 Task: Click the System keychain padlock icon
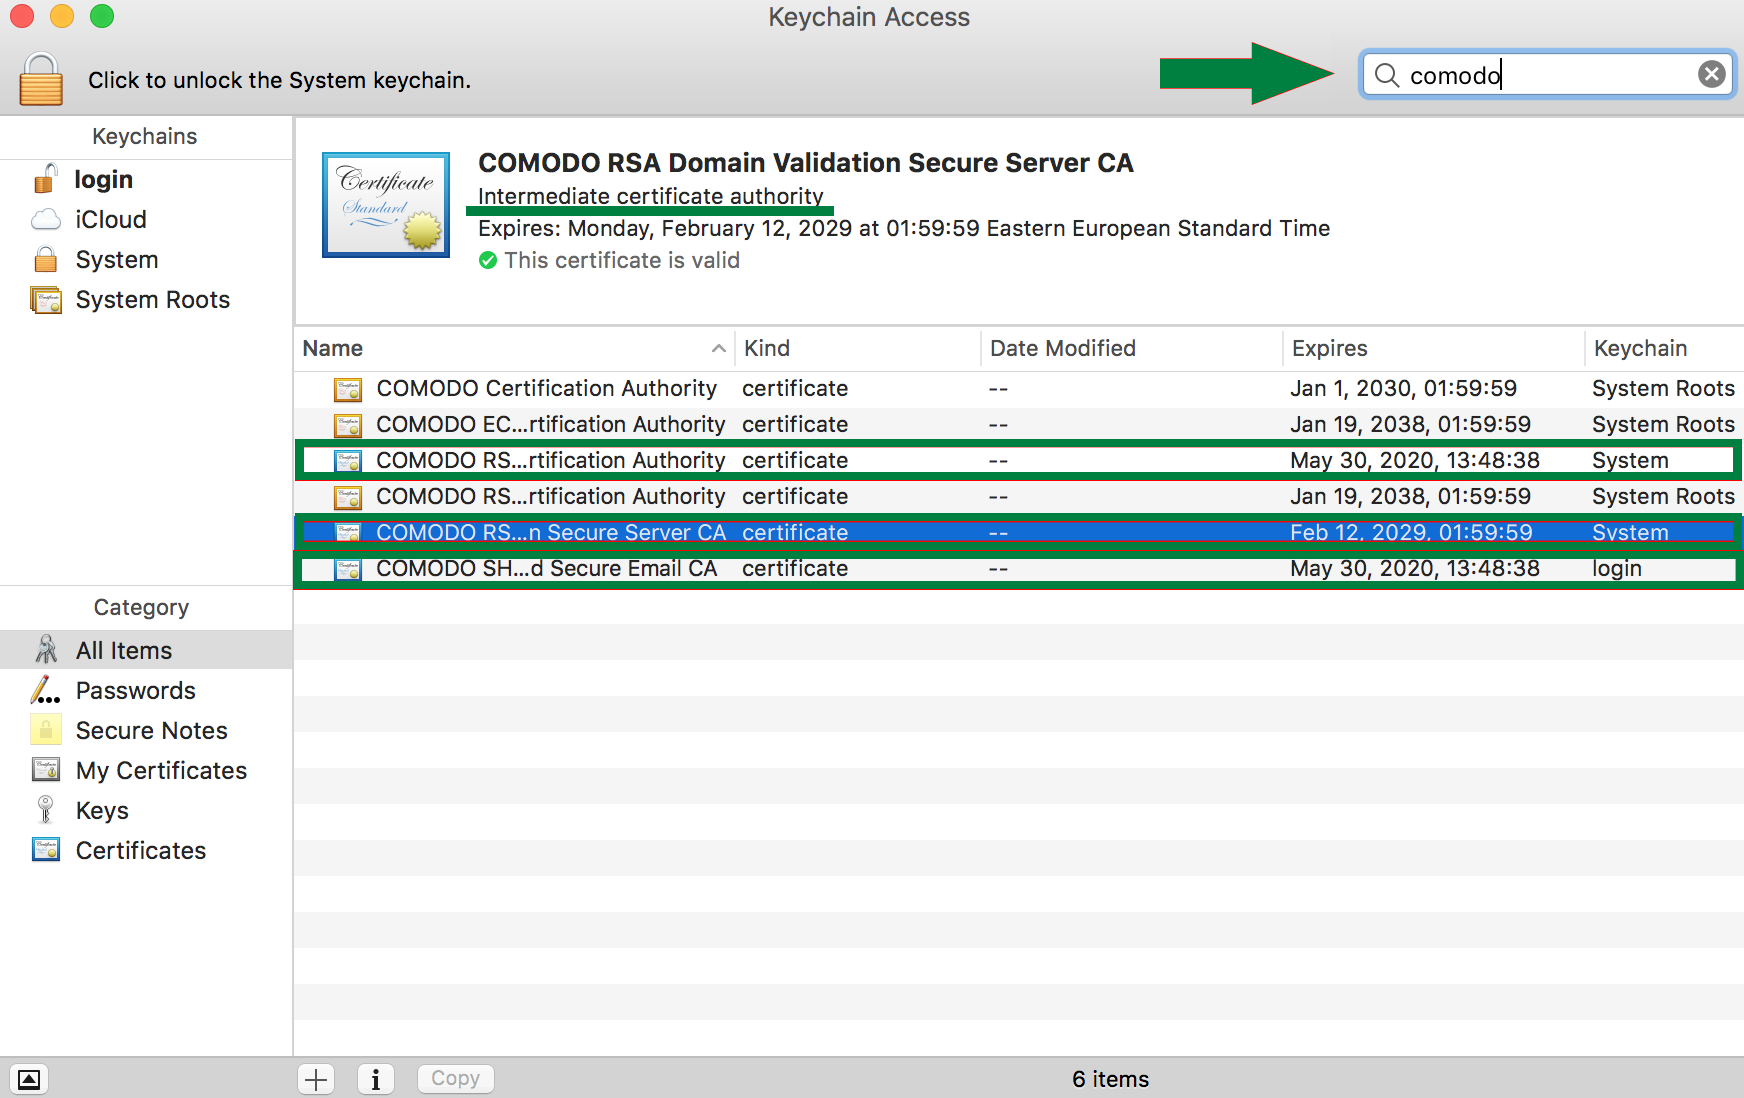click(46, 259)
